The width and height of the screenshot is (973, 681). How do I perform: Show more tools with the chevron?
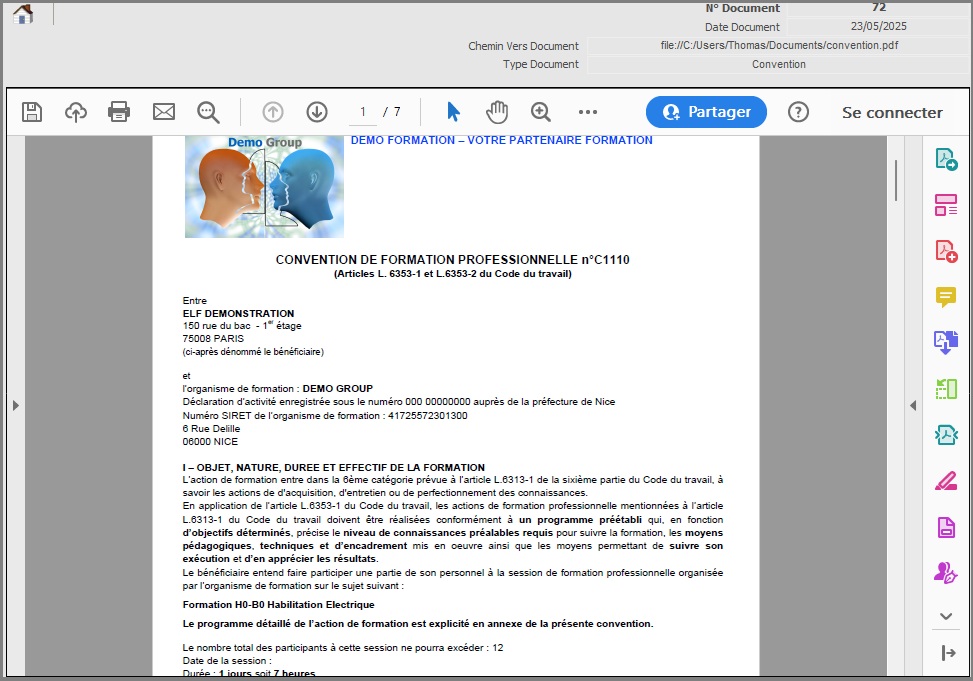point(944,616)
